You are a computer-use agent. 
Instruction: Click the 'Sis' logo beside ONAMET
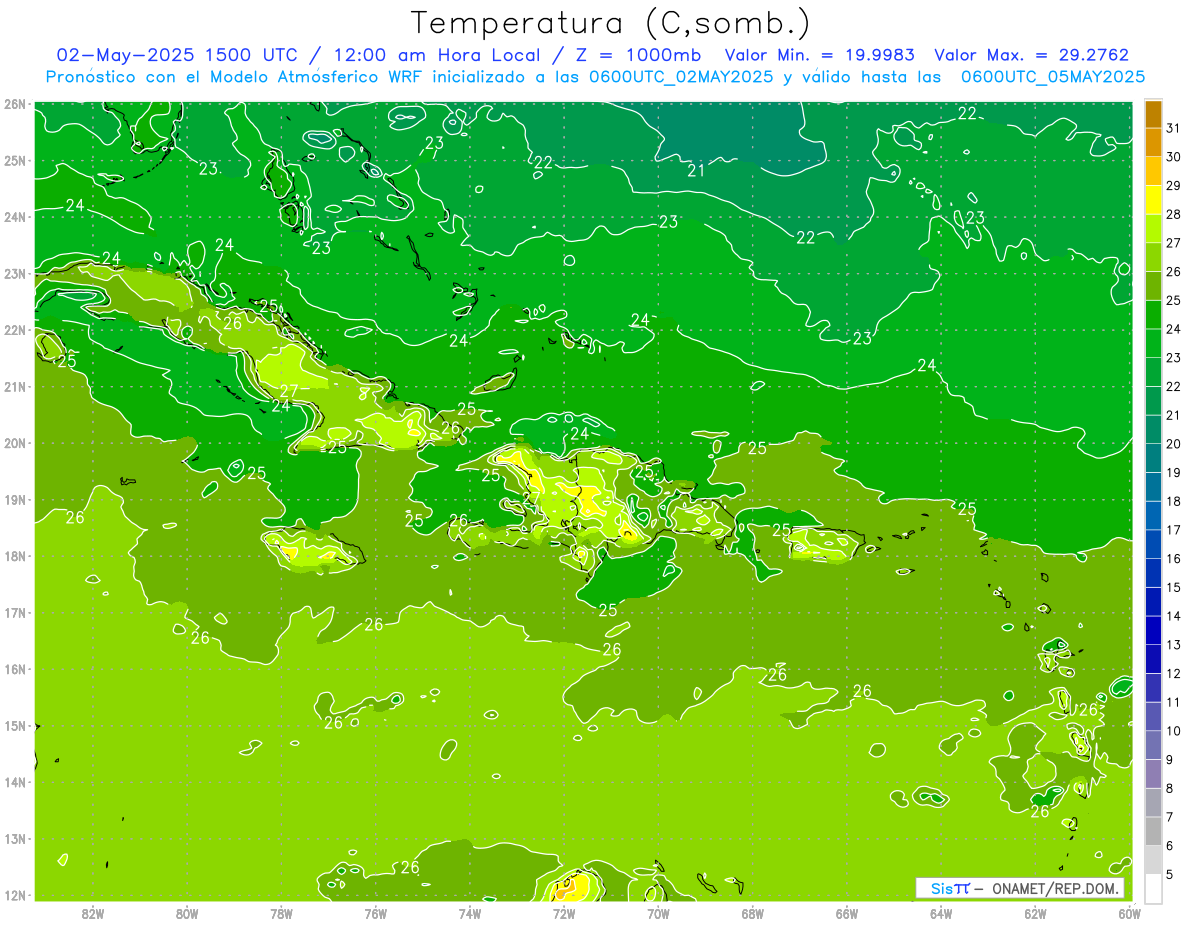[x=942, y=888]
